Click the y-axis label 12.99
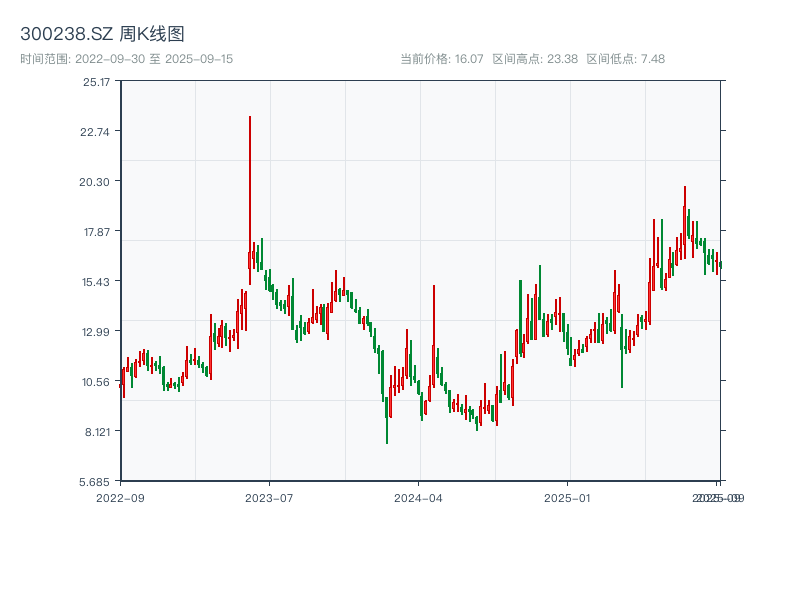 coord(96,332)
